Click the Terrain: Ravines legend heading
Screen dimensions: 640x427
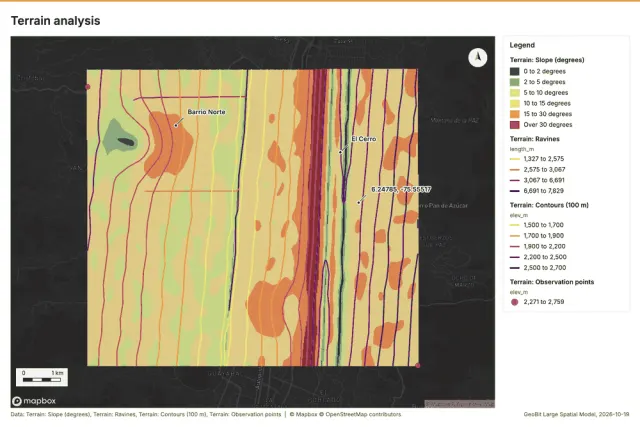click(x=535, y=139)
